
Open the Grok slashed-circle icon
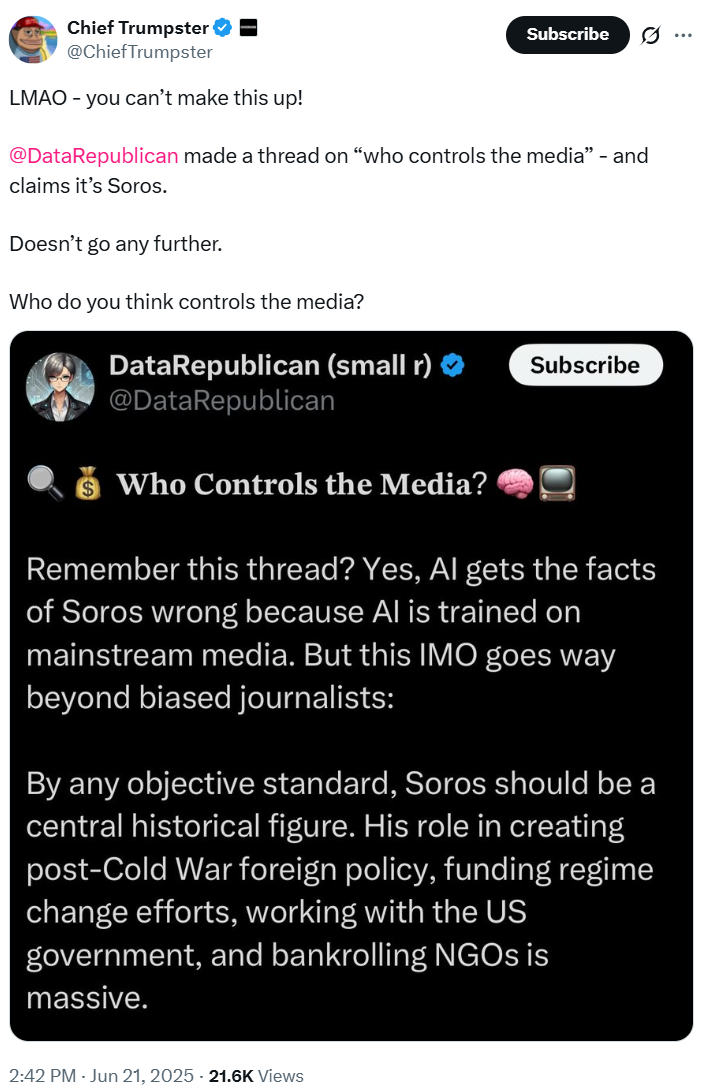point(650,35)
